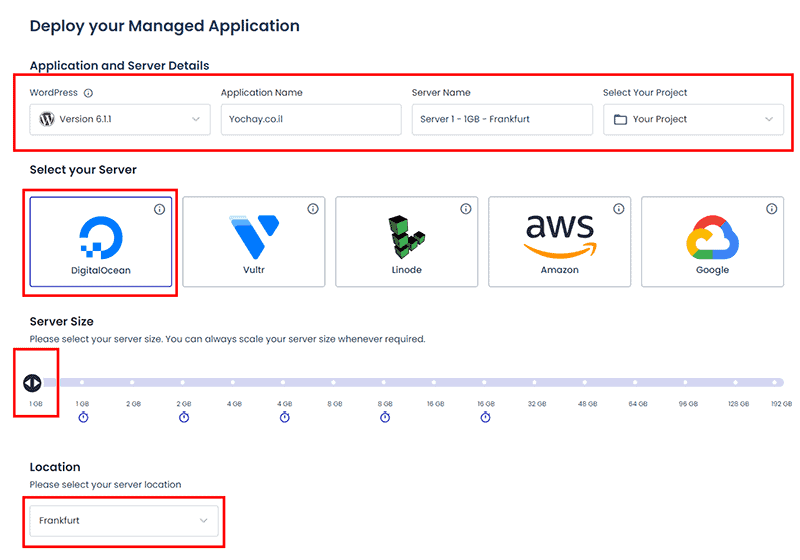This screenshot has height=560, width=800.
Task: Open info icon on DigitalOcean card
Action: click(160, 209)
